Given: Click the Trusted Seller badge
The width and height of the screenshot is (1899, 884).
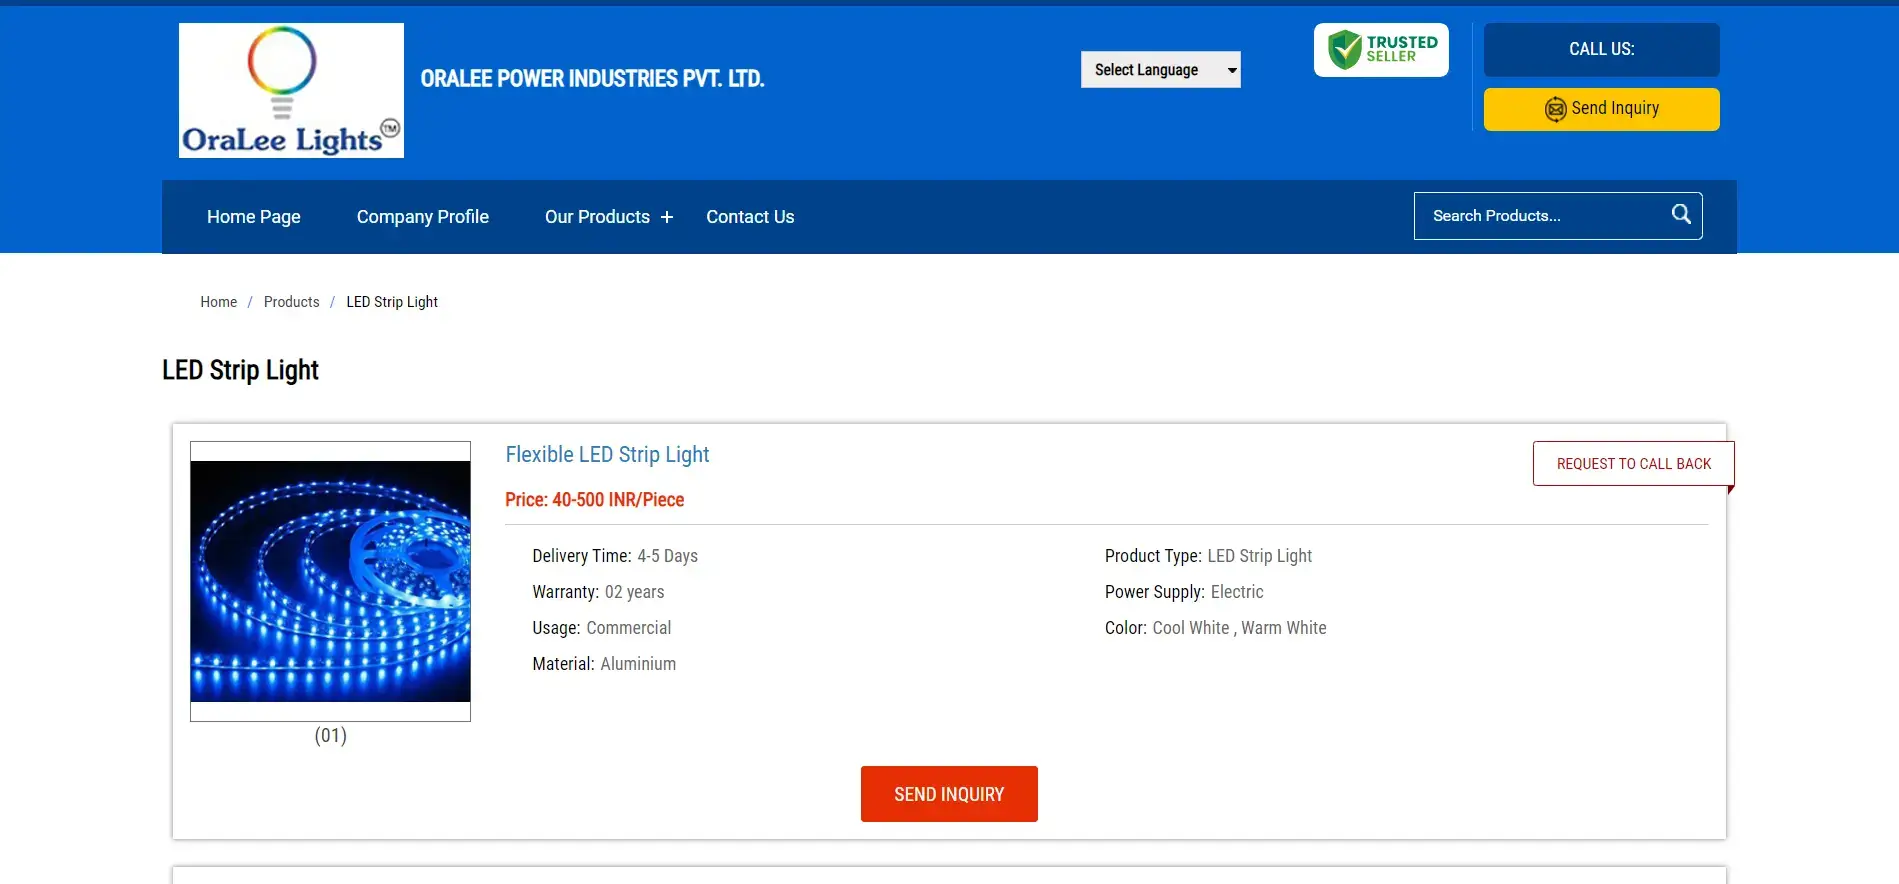Looking at the screenshot, I should coord(1381,50).
